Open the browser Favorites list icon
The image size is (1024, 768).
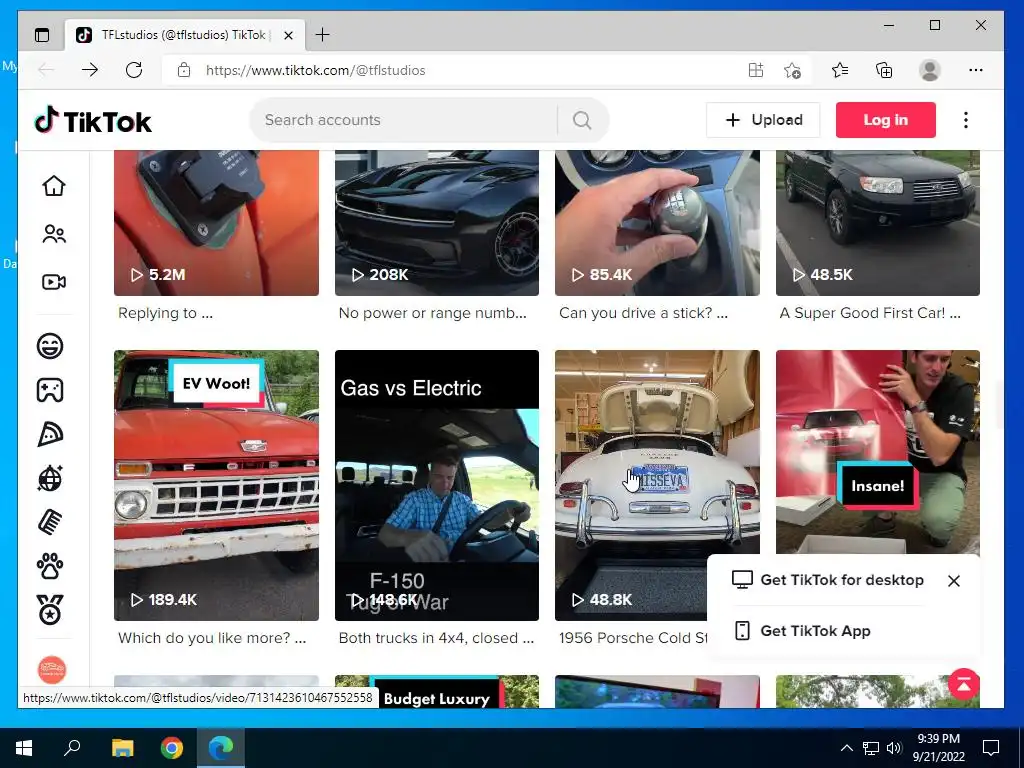(840, 70)
